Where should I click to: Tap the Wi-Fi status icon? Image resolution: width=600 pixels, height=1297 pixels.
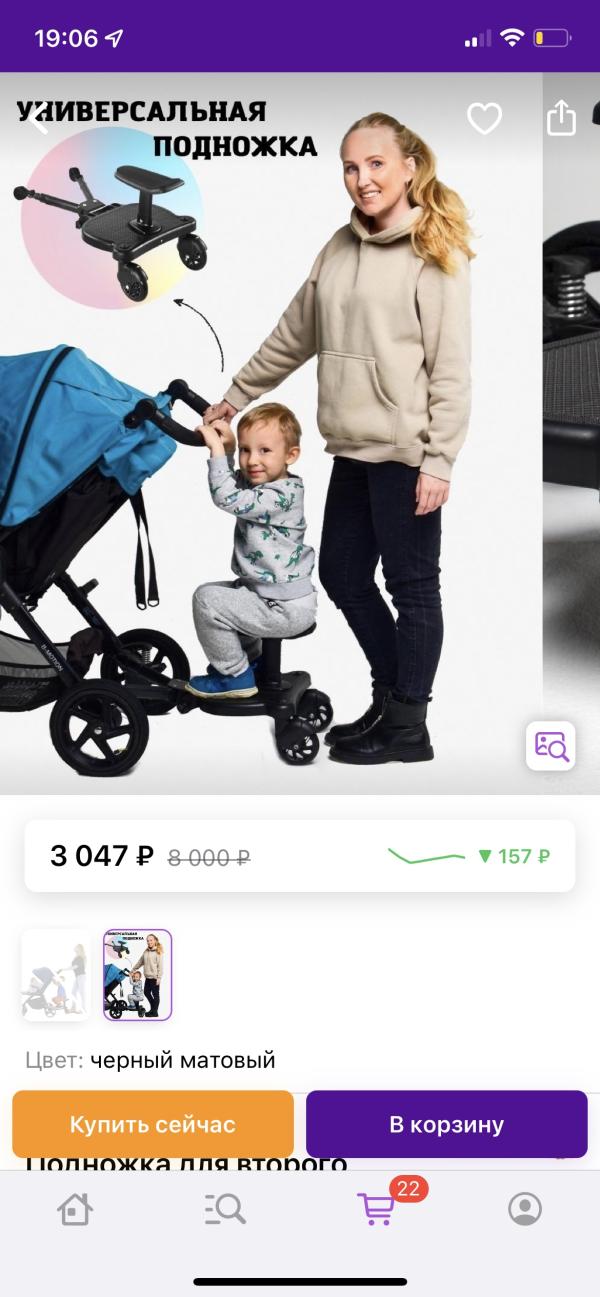point(513,39)
